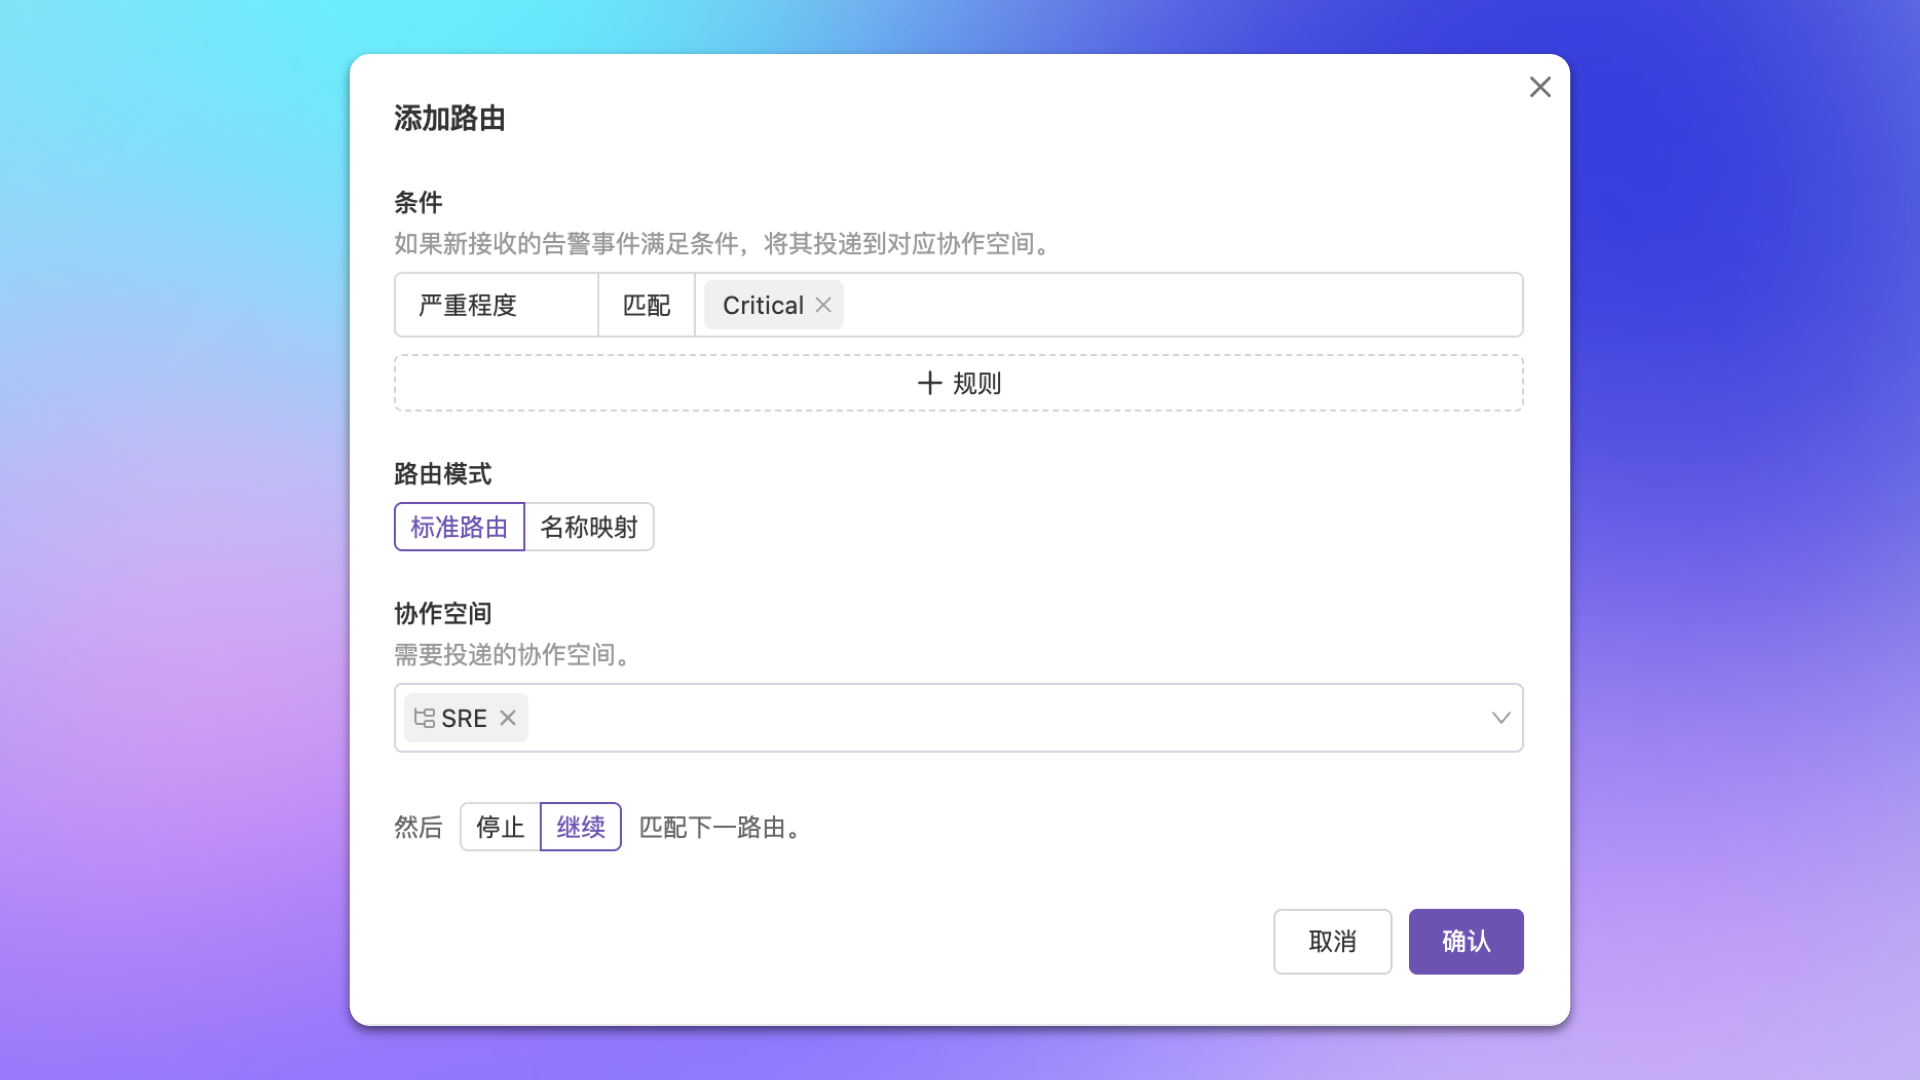1920x1080 pixels.
Task: Expand the 协作空间 dropdown chevron
Action: click(x=1500, y=718)
